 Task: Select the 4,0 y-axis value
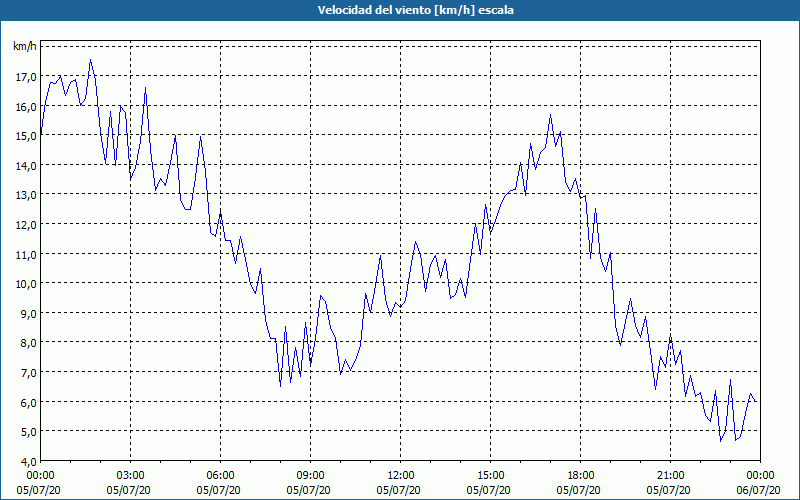[28, 461]
